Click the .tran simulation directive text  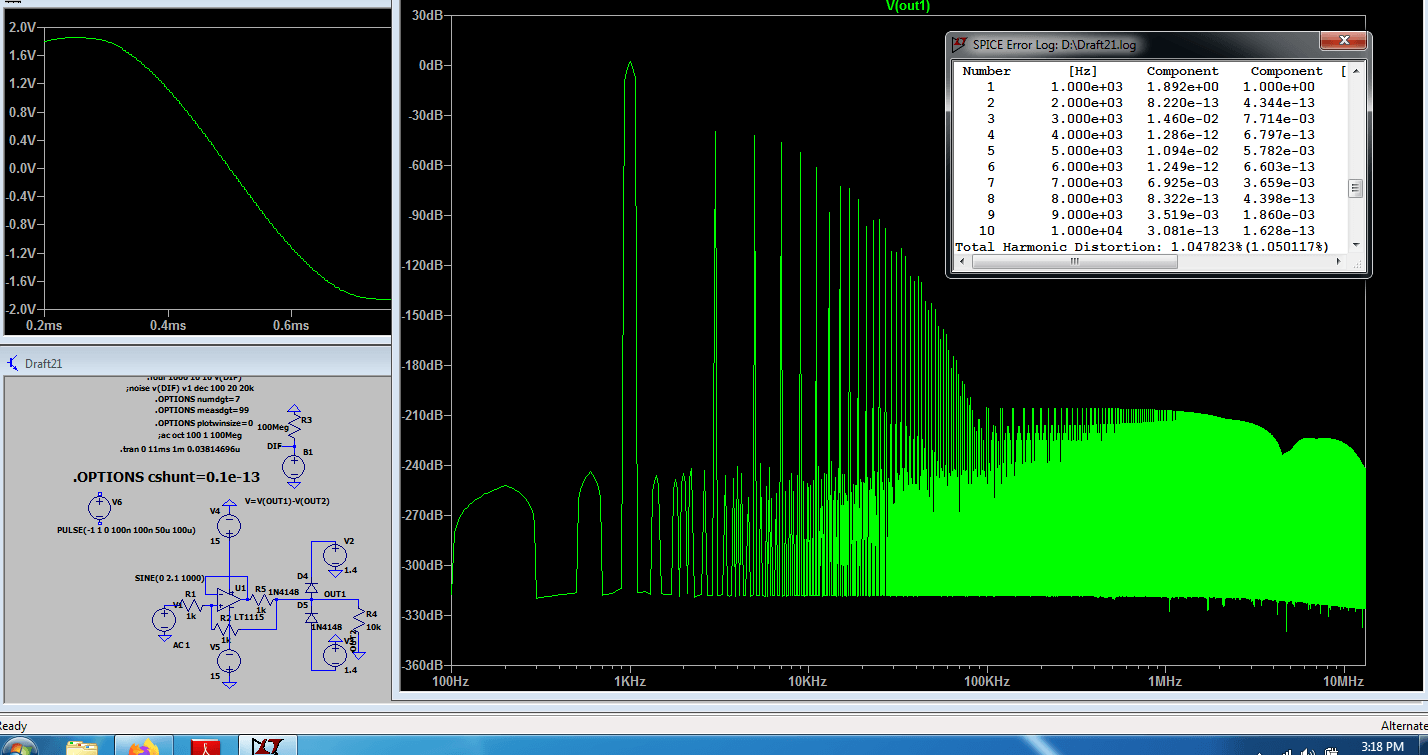point(180,449)
